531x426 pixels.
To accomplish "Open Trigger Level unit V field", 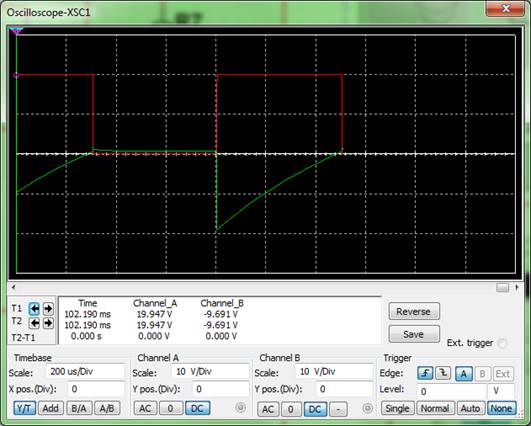I will point(501,391).
